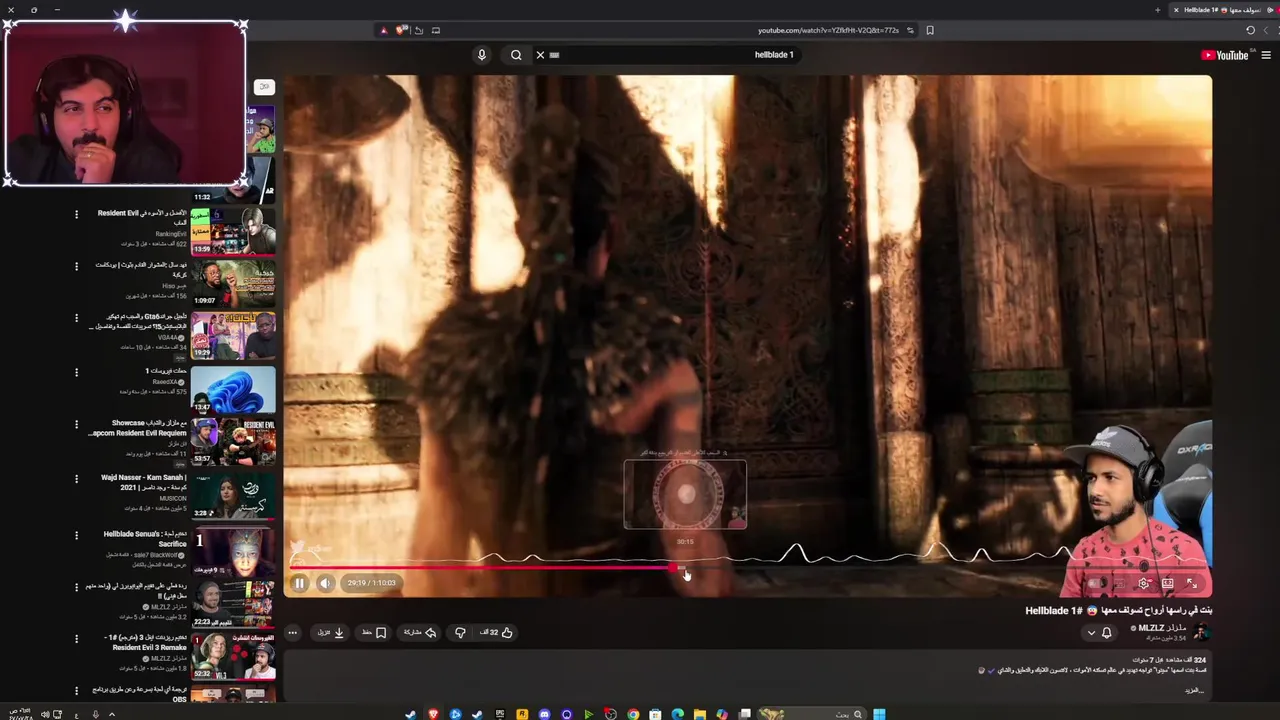
Task: Click the browser address bar URL
Action: (x=828, y=30)
